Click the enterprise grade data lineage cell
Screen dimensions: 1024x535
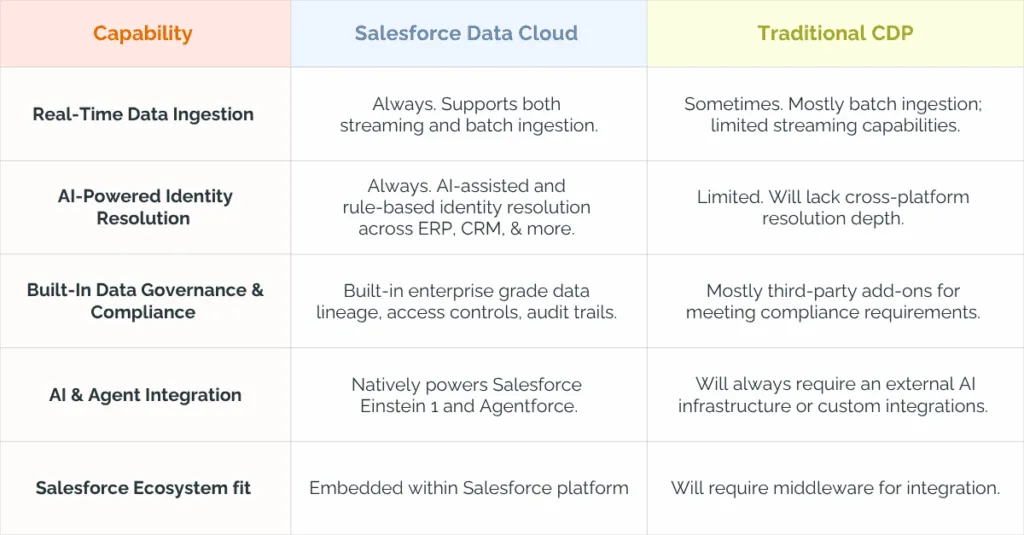(x=466, y=301)
